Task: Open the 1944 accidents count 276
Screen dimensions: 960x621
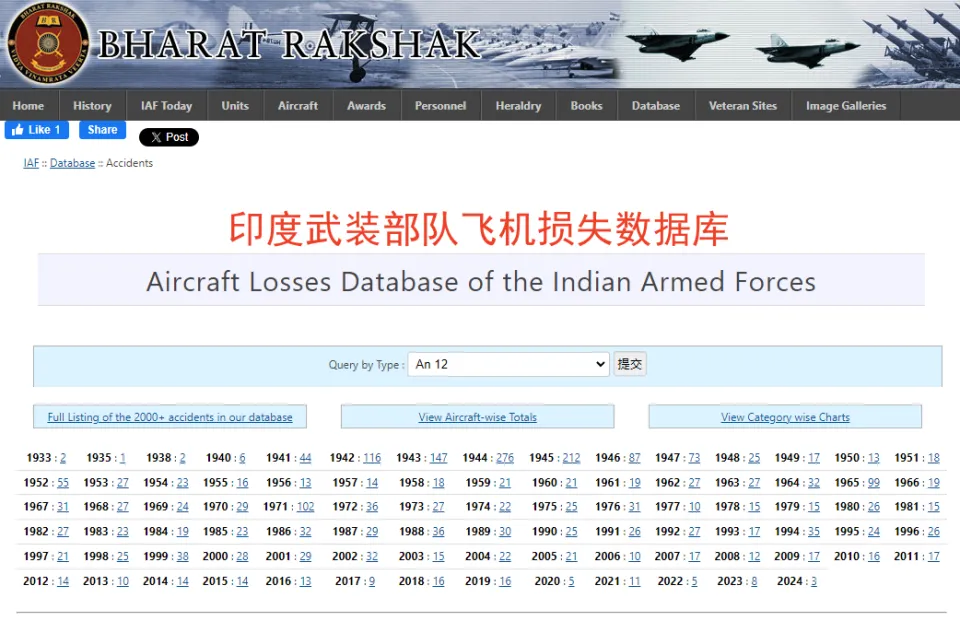Action: [x=505, y=458]
